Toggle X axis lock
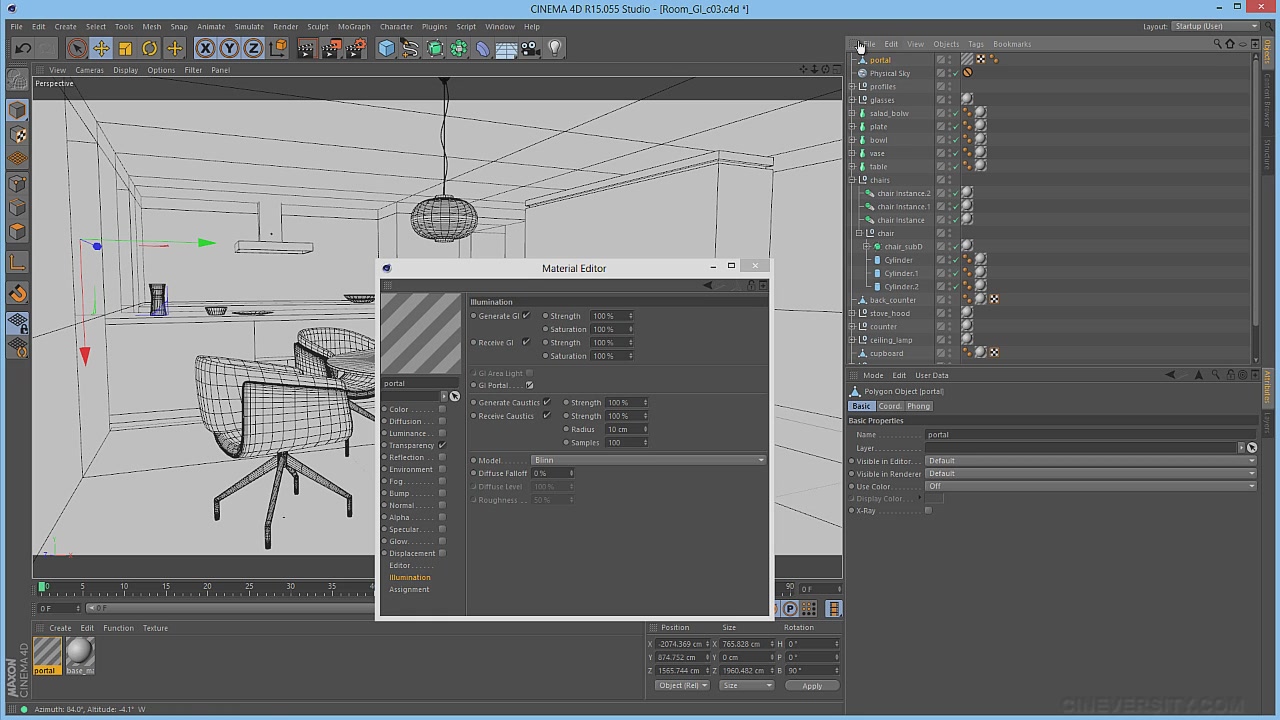 pyautogui.click(x=205, y=48)
